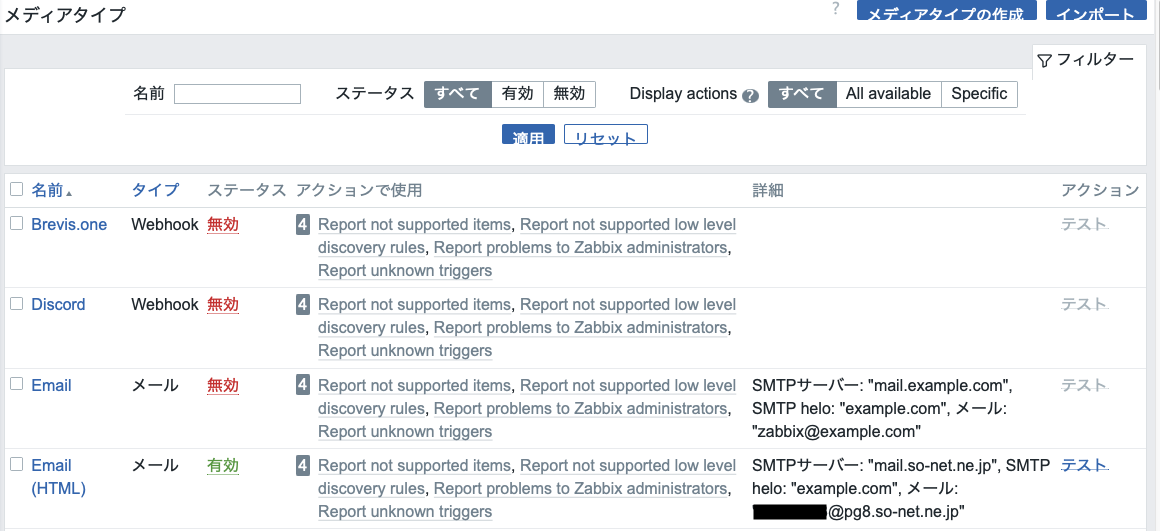This screenshot has height=531, width=1160.
Task: Click the リセット reset button
Action: click(606, 135)
